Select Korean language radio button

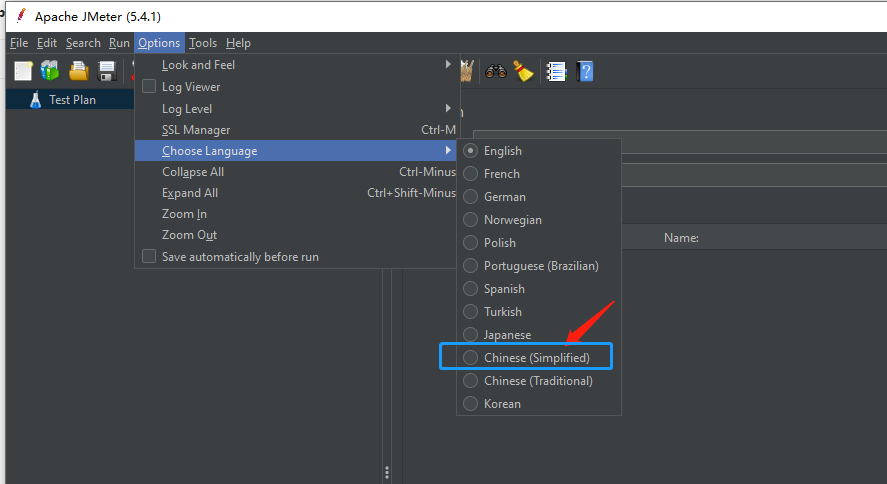470,404
